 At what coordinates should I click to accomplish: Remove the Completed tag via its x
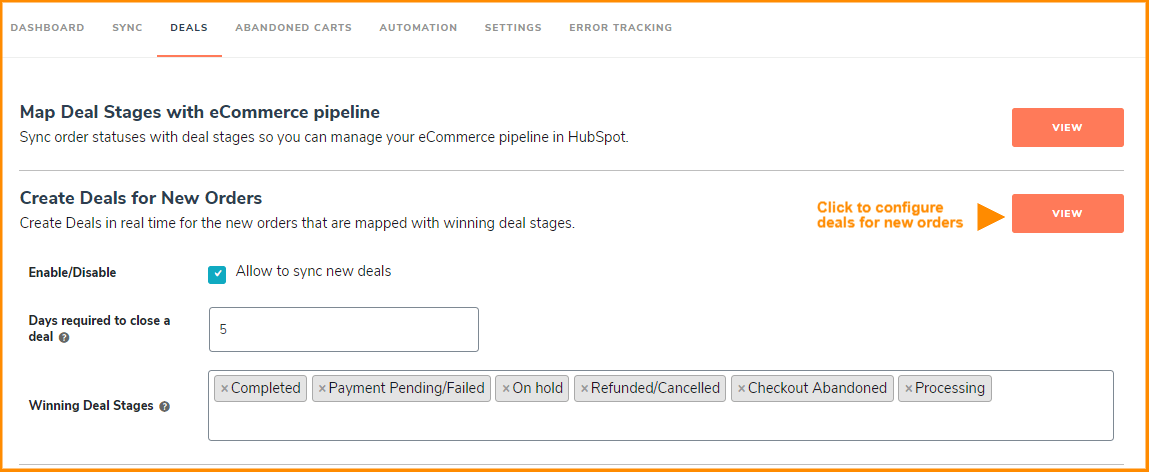[x=224, y=388]
